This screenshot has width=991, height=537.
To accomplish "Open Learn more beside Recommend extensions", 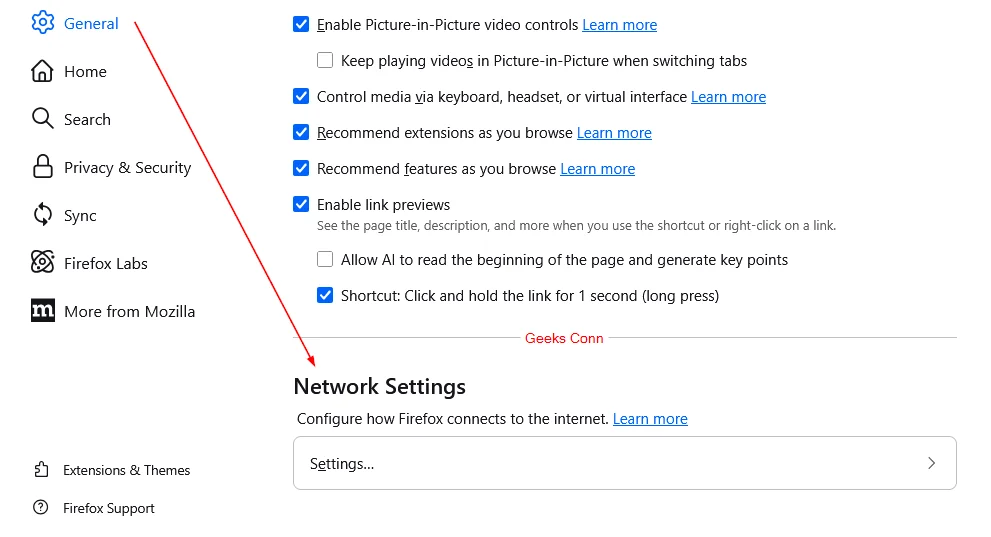I will tap(614, 133).
